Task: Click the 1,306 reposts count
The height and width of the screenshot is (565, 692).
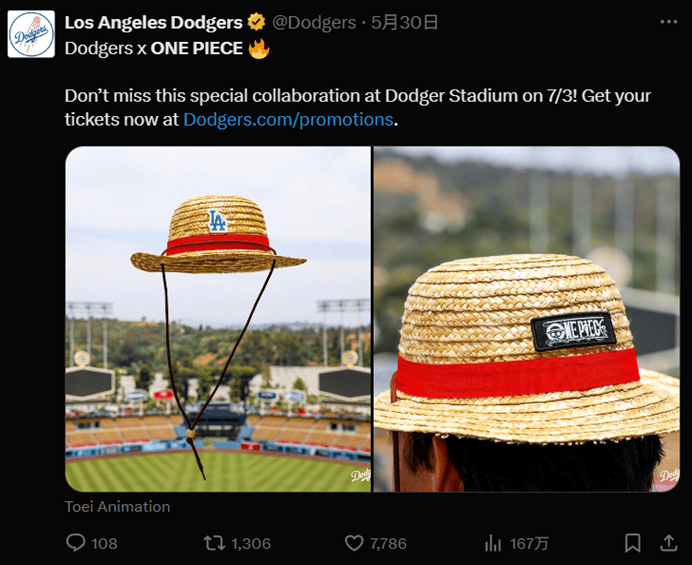Action: [x=250, y=543]
